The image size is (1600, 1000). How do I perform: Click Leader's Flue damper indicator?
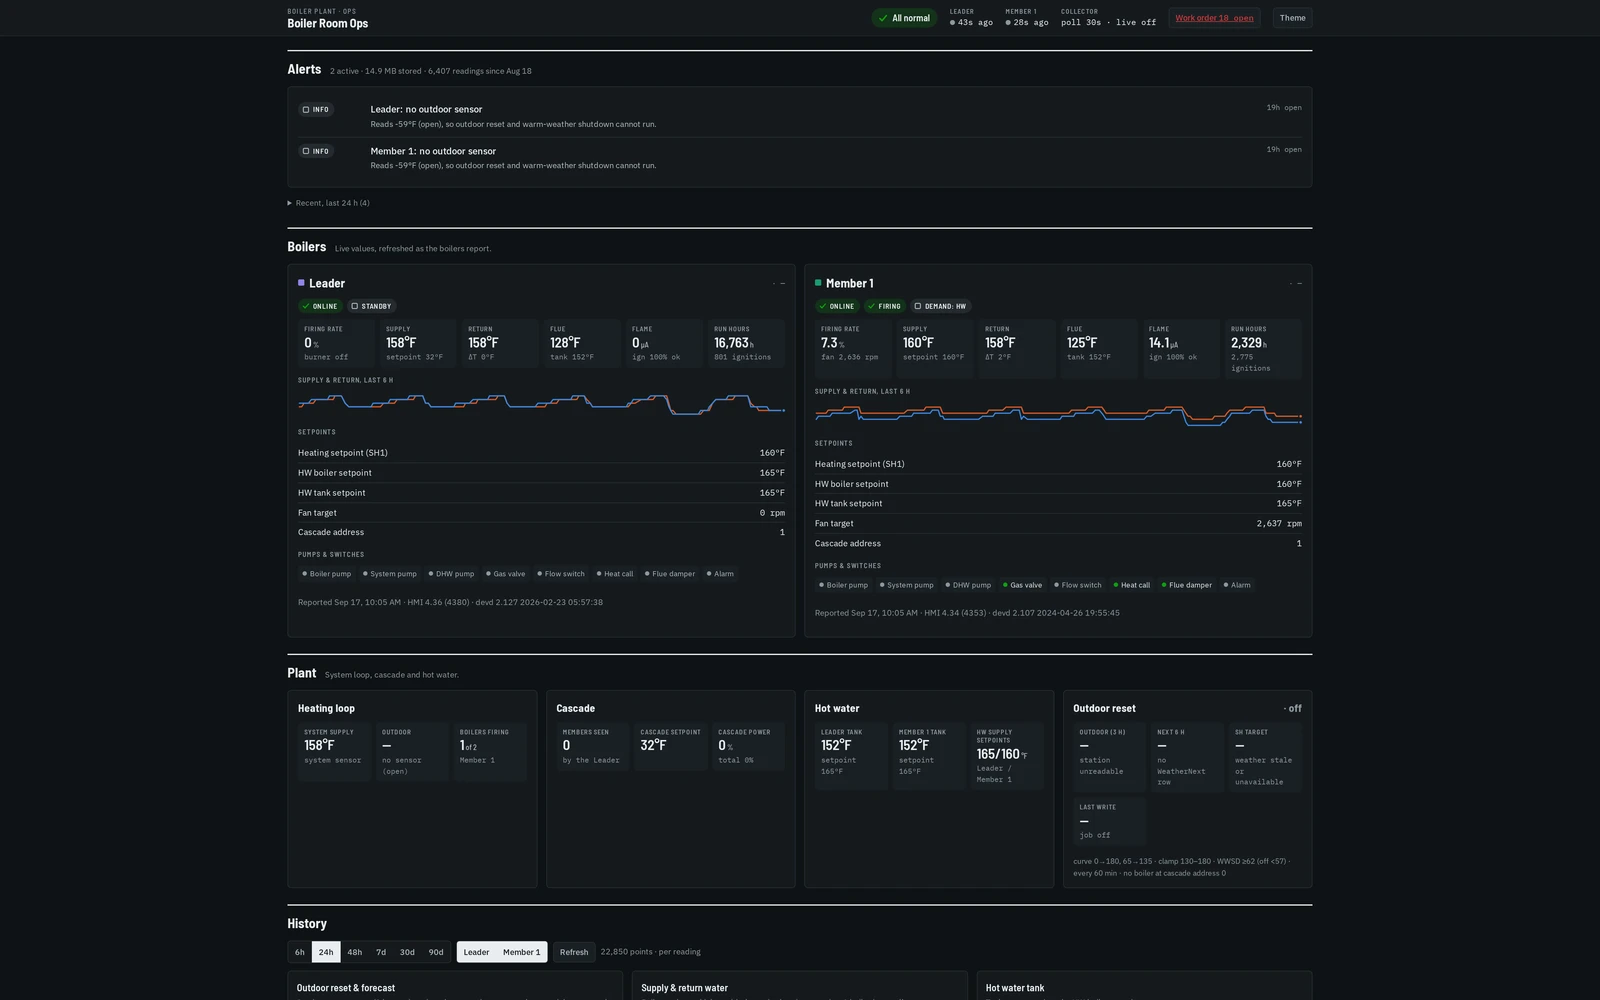[670, 574]
